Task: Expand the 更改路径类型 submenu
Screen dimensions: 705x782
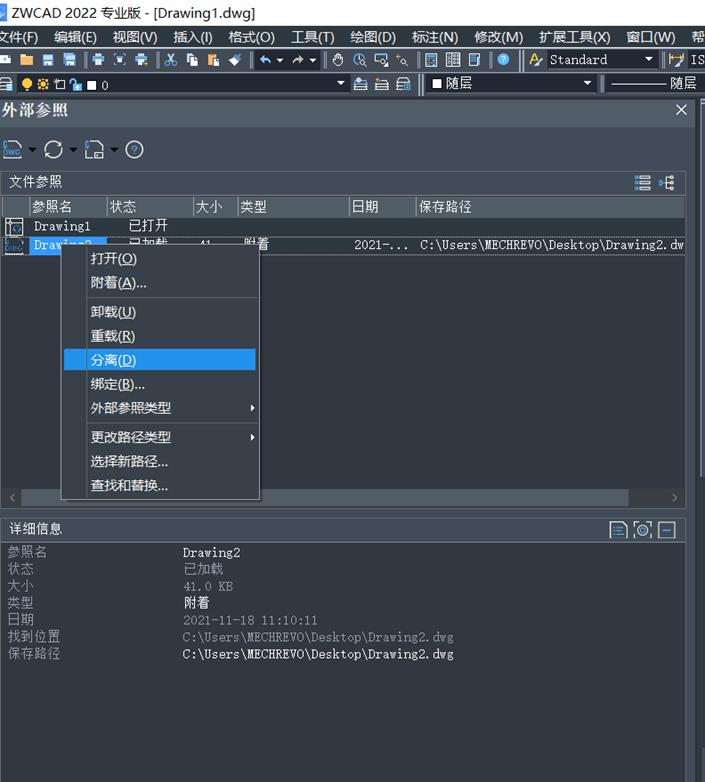Action: coord(160,437)
